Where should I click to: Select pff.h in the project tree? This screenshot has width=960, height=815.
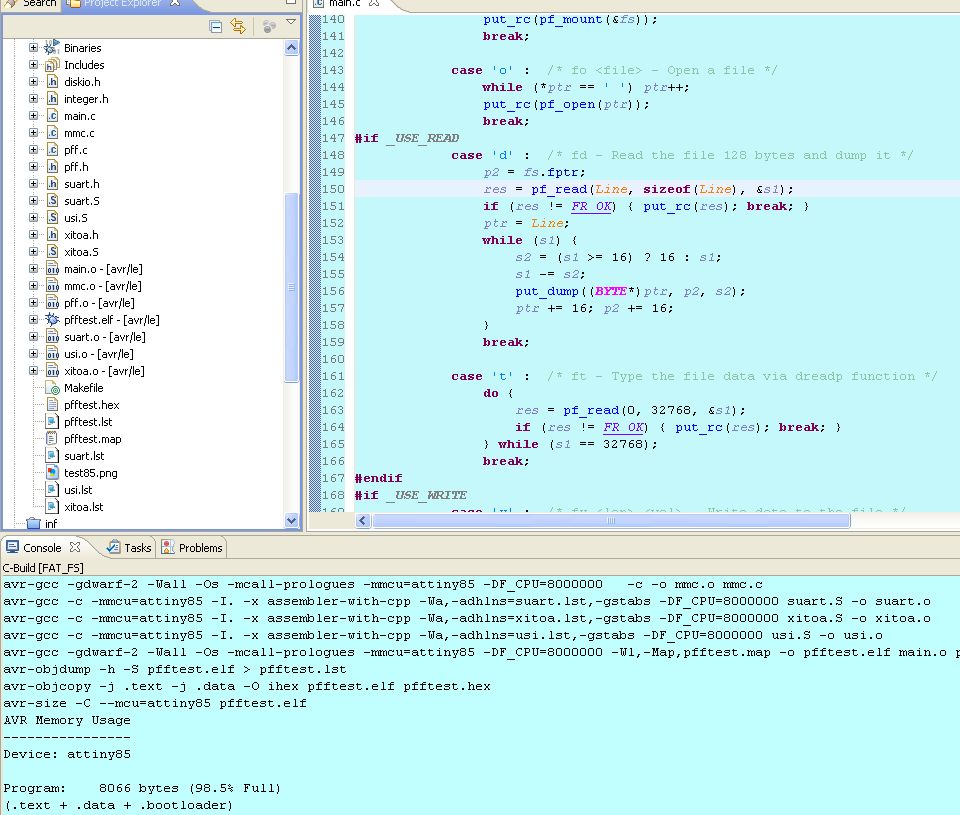point(76,167)
